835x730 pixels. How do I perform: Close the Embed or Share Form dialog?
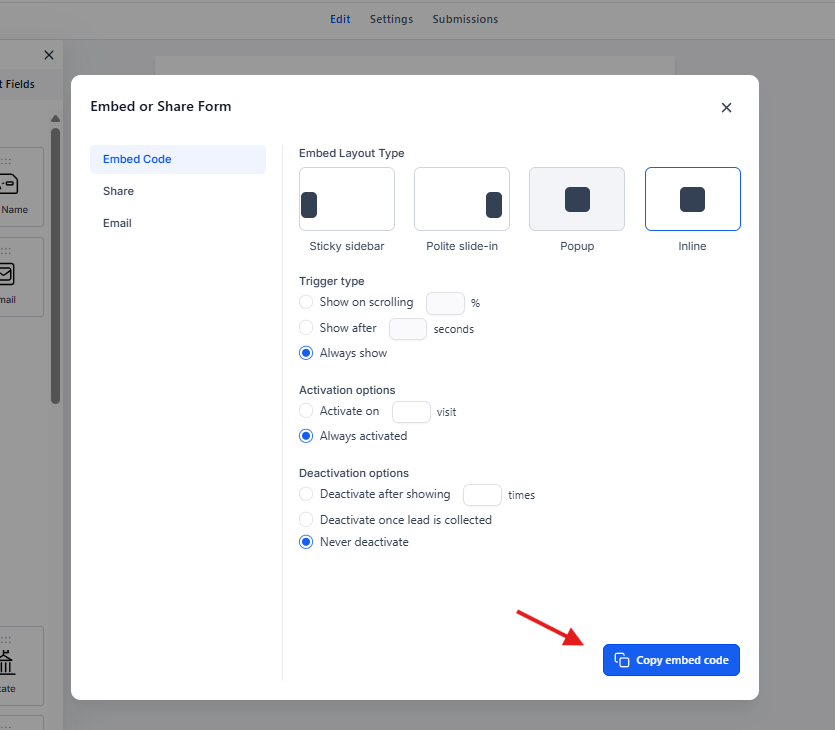[x=727, y=108]
